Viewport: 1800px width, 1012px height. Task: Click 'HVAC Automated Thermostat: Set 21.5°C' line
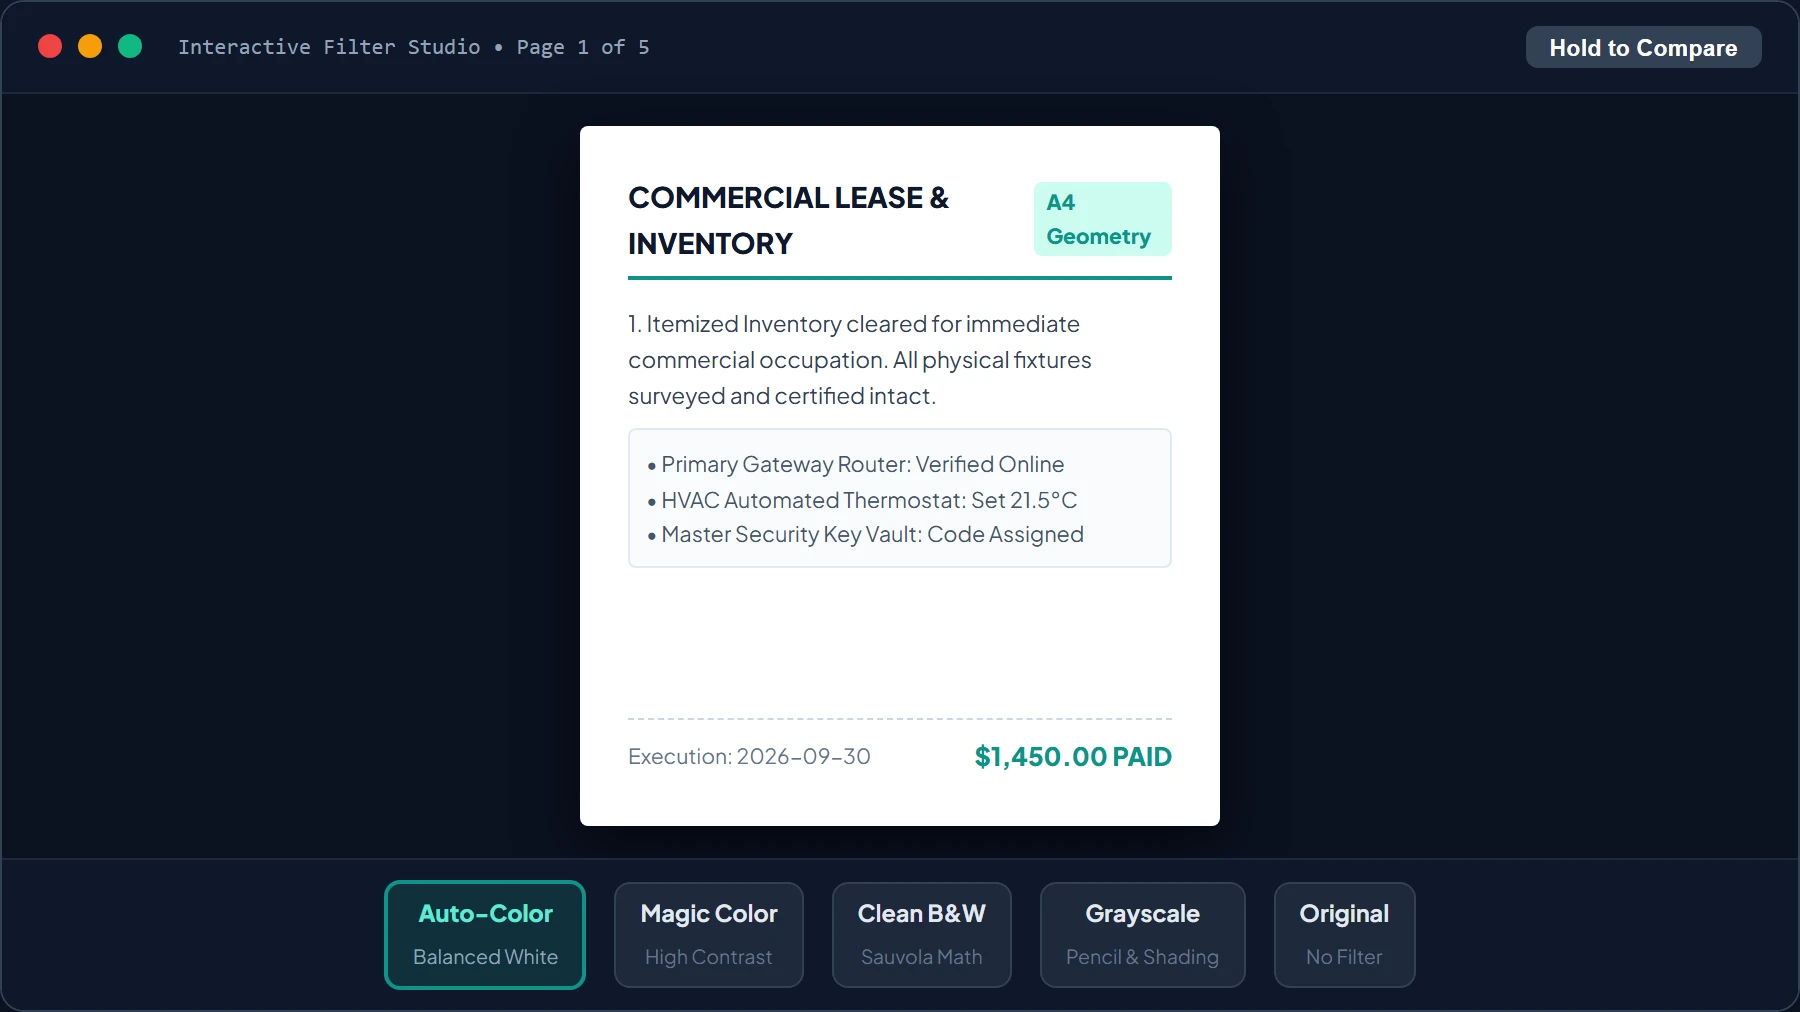tap(862, 500)
